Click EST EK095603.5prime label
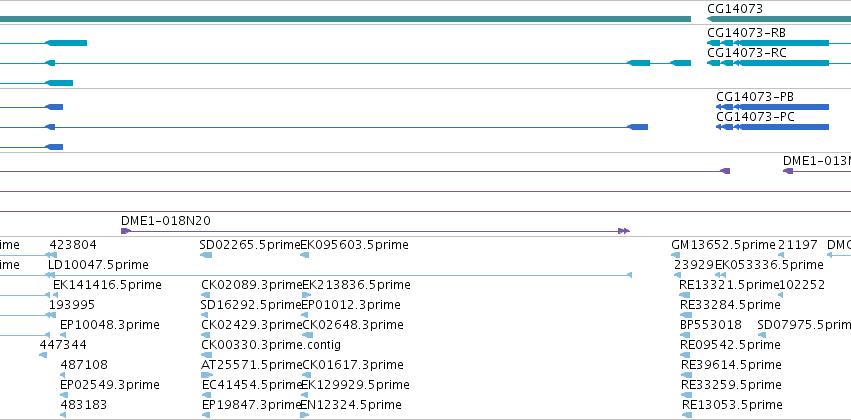The image size is (851, 420). [x=354, y=245]
